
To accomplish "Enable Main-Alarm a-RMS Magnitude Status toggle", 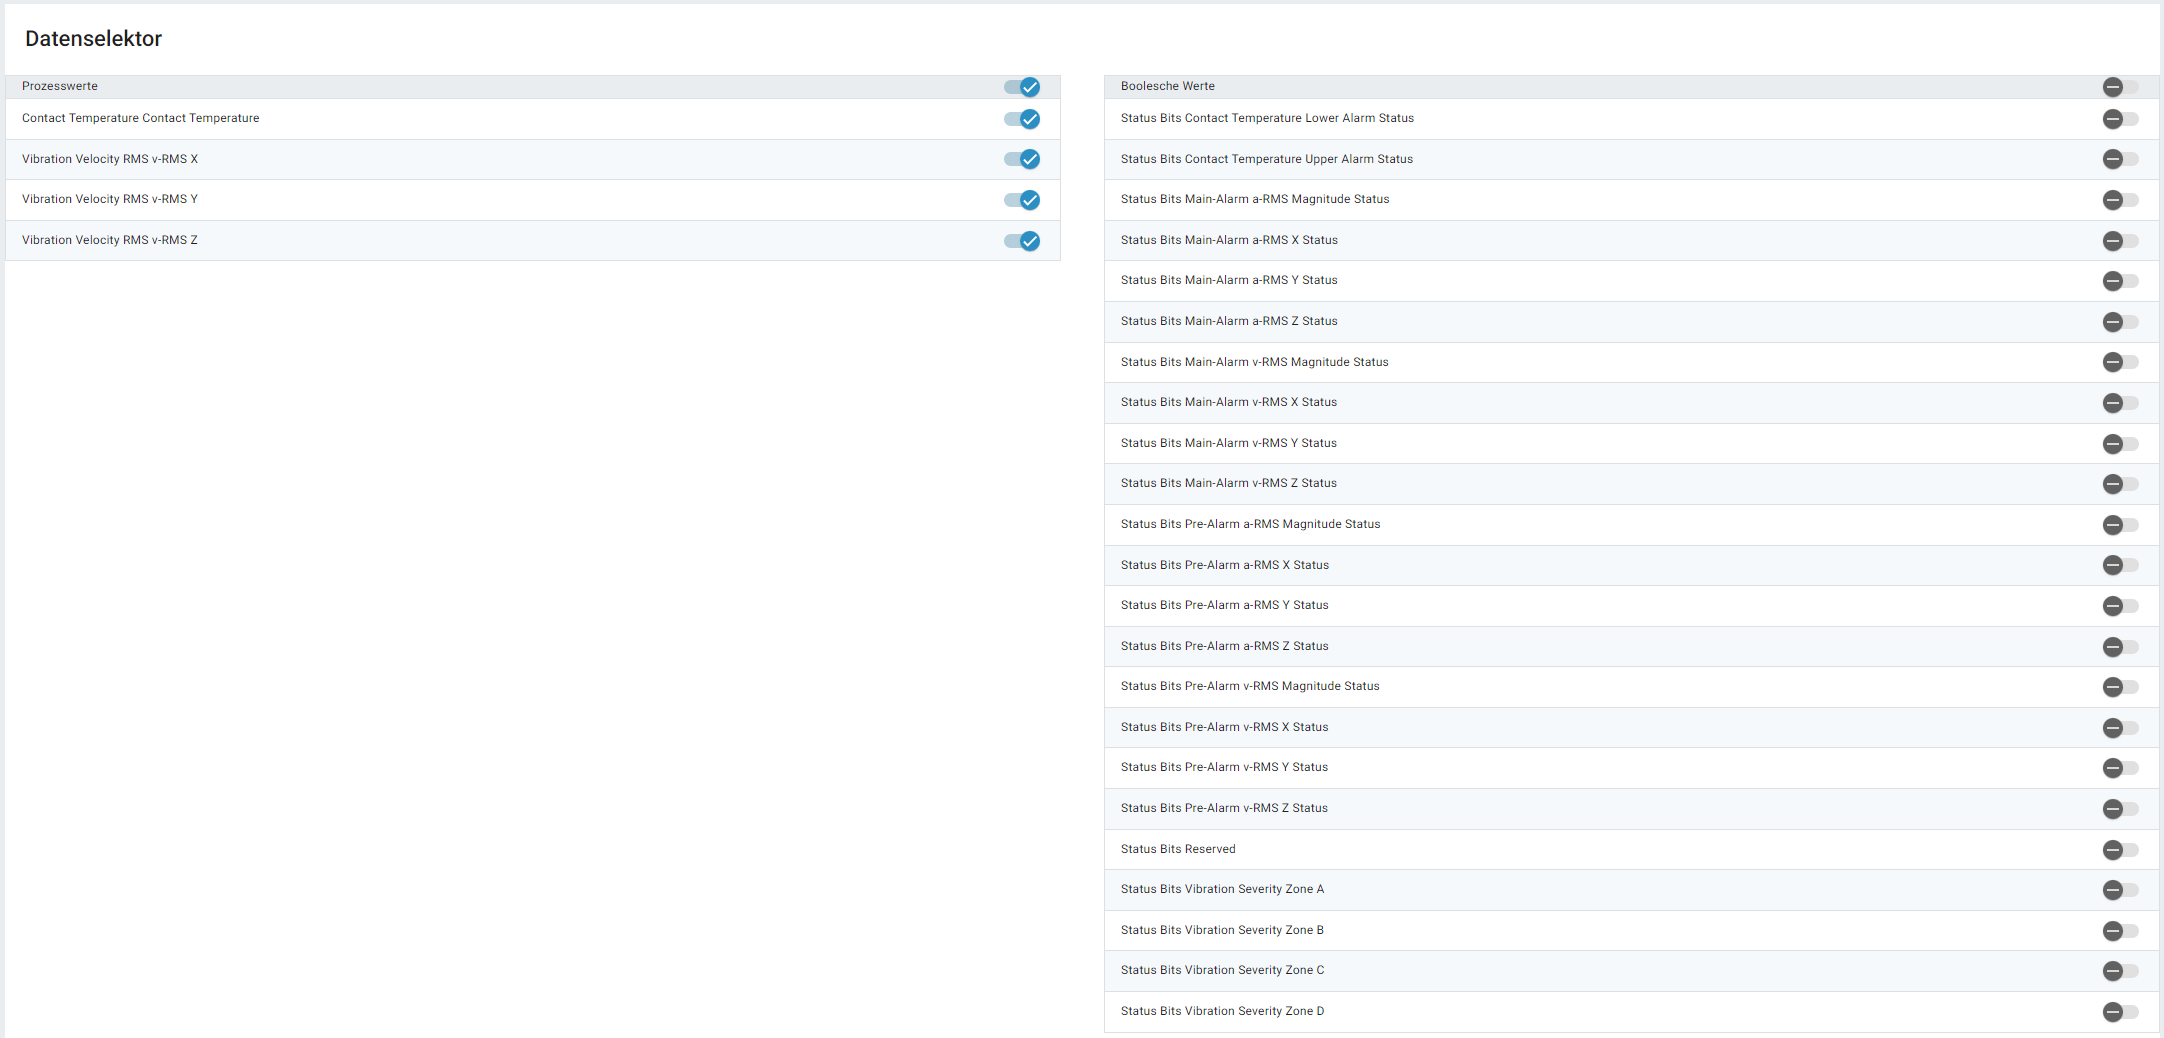I will 2120,200.
